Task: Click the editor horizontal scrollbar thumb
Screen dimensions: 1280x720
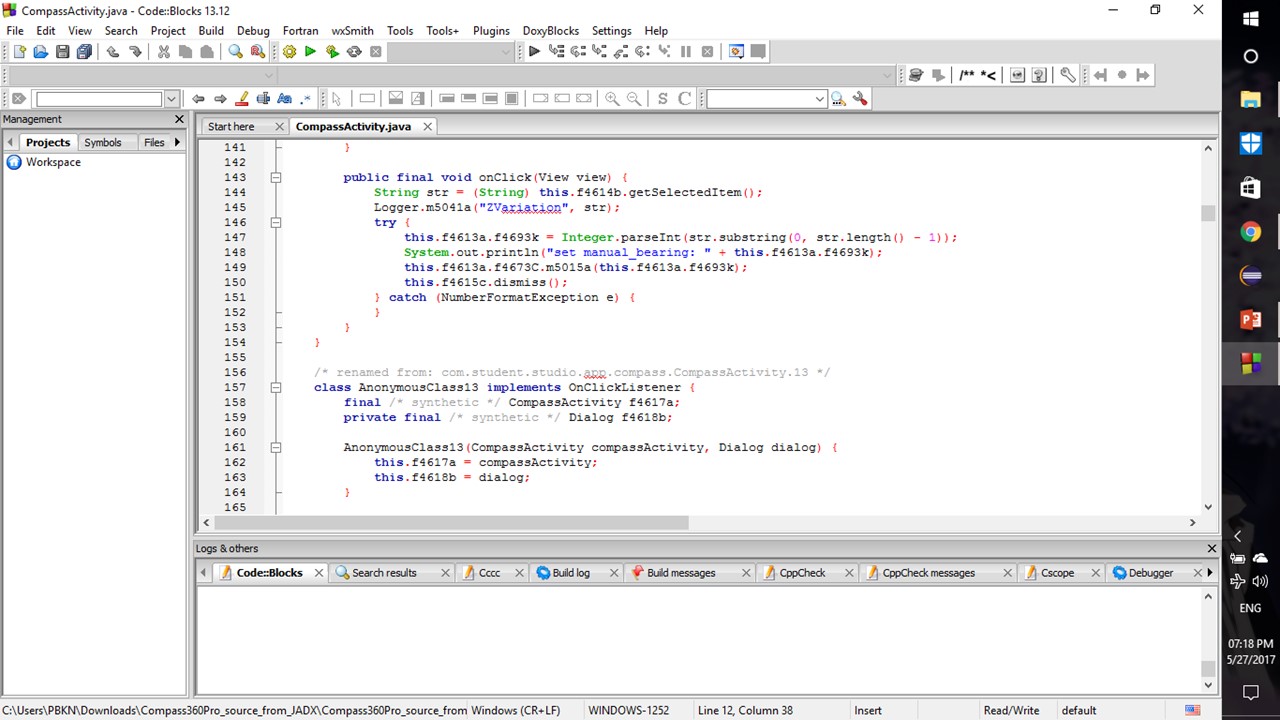Action: [x=450, y=523]
